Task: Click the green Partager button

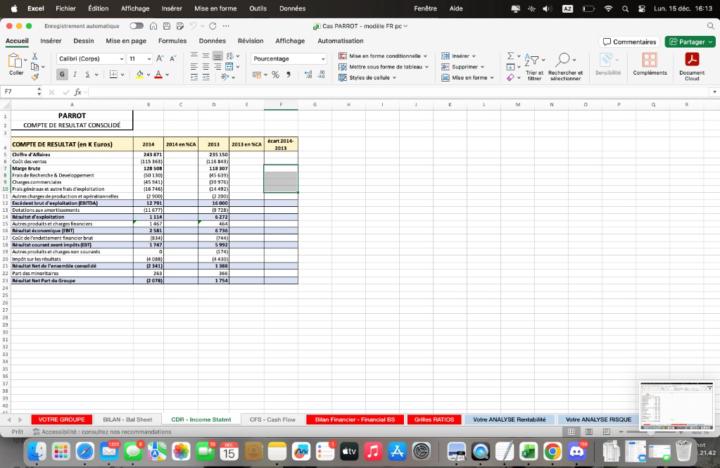Action: click(690, 42)
